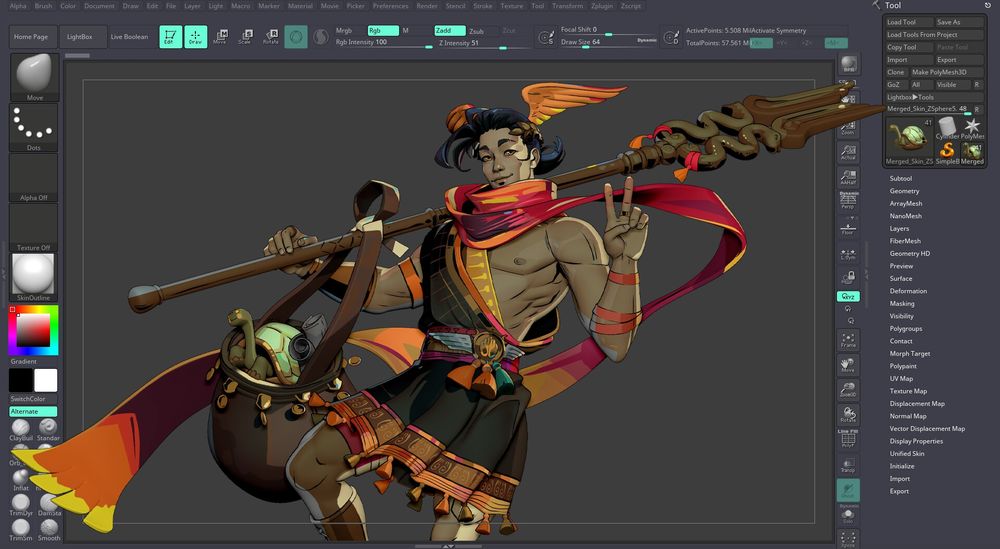Expand the Subtool palette section

(x=901, y=179)
